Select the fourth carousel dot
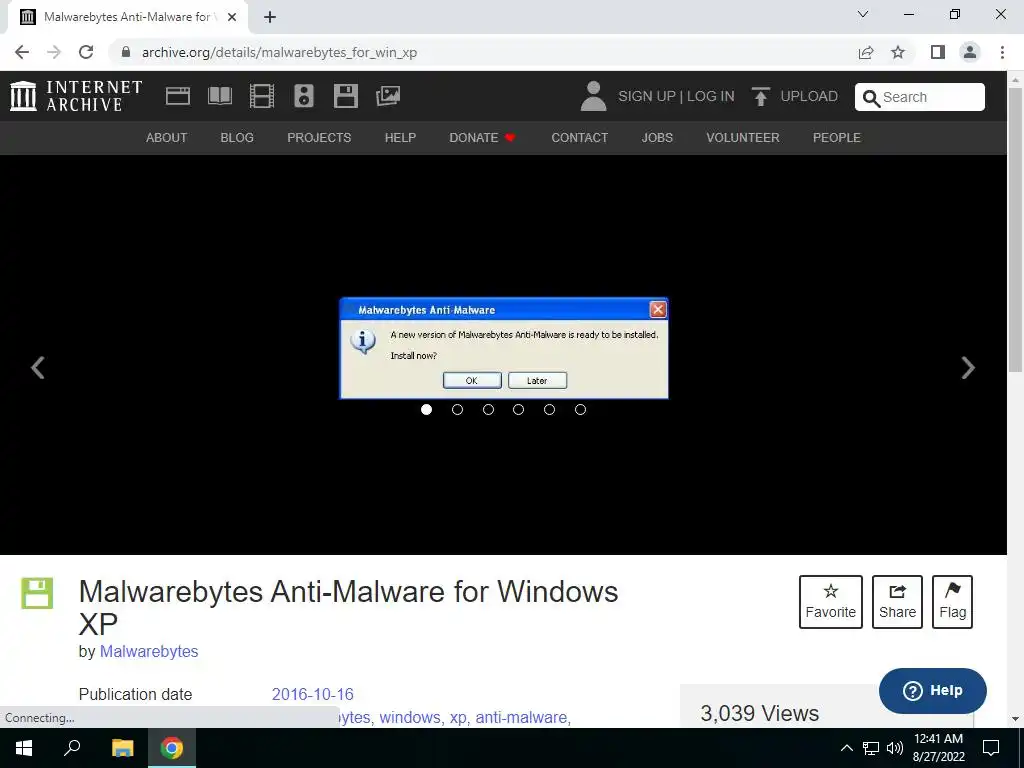The height and width of the screenshot is (768, 1024). pos(519,409)
